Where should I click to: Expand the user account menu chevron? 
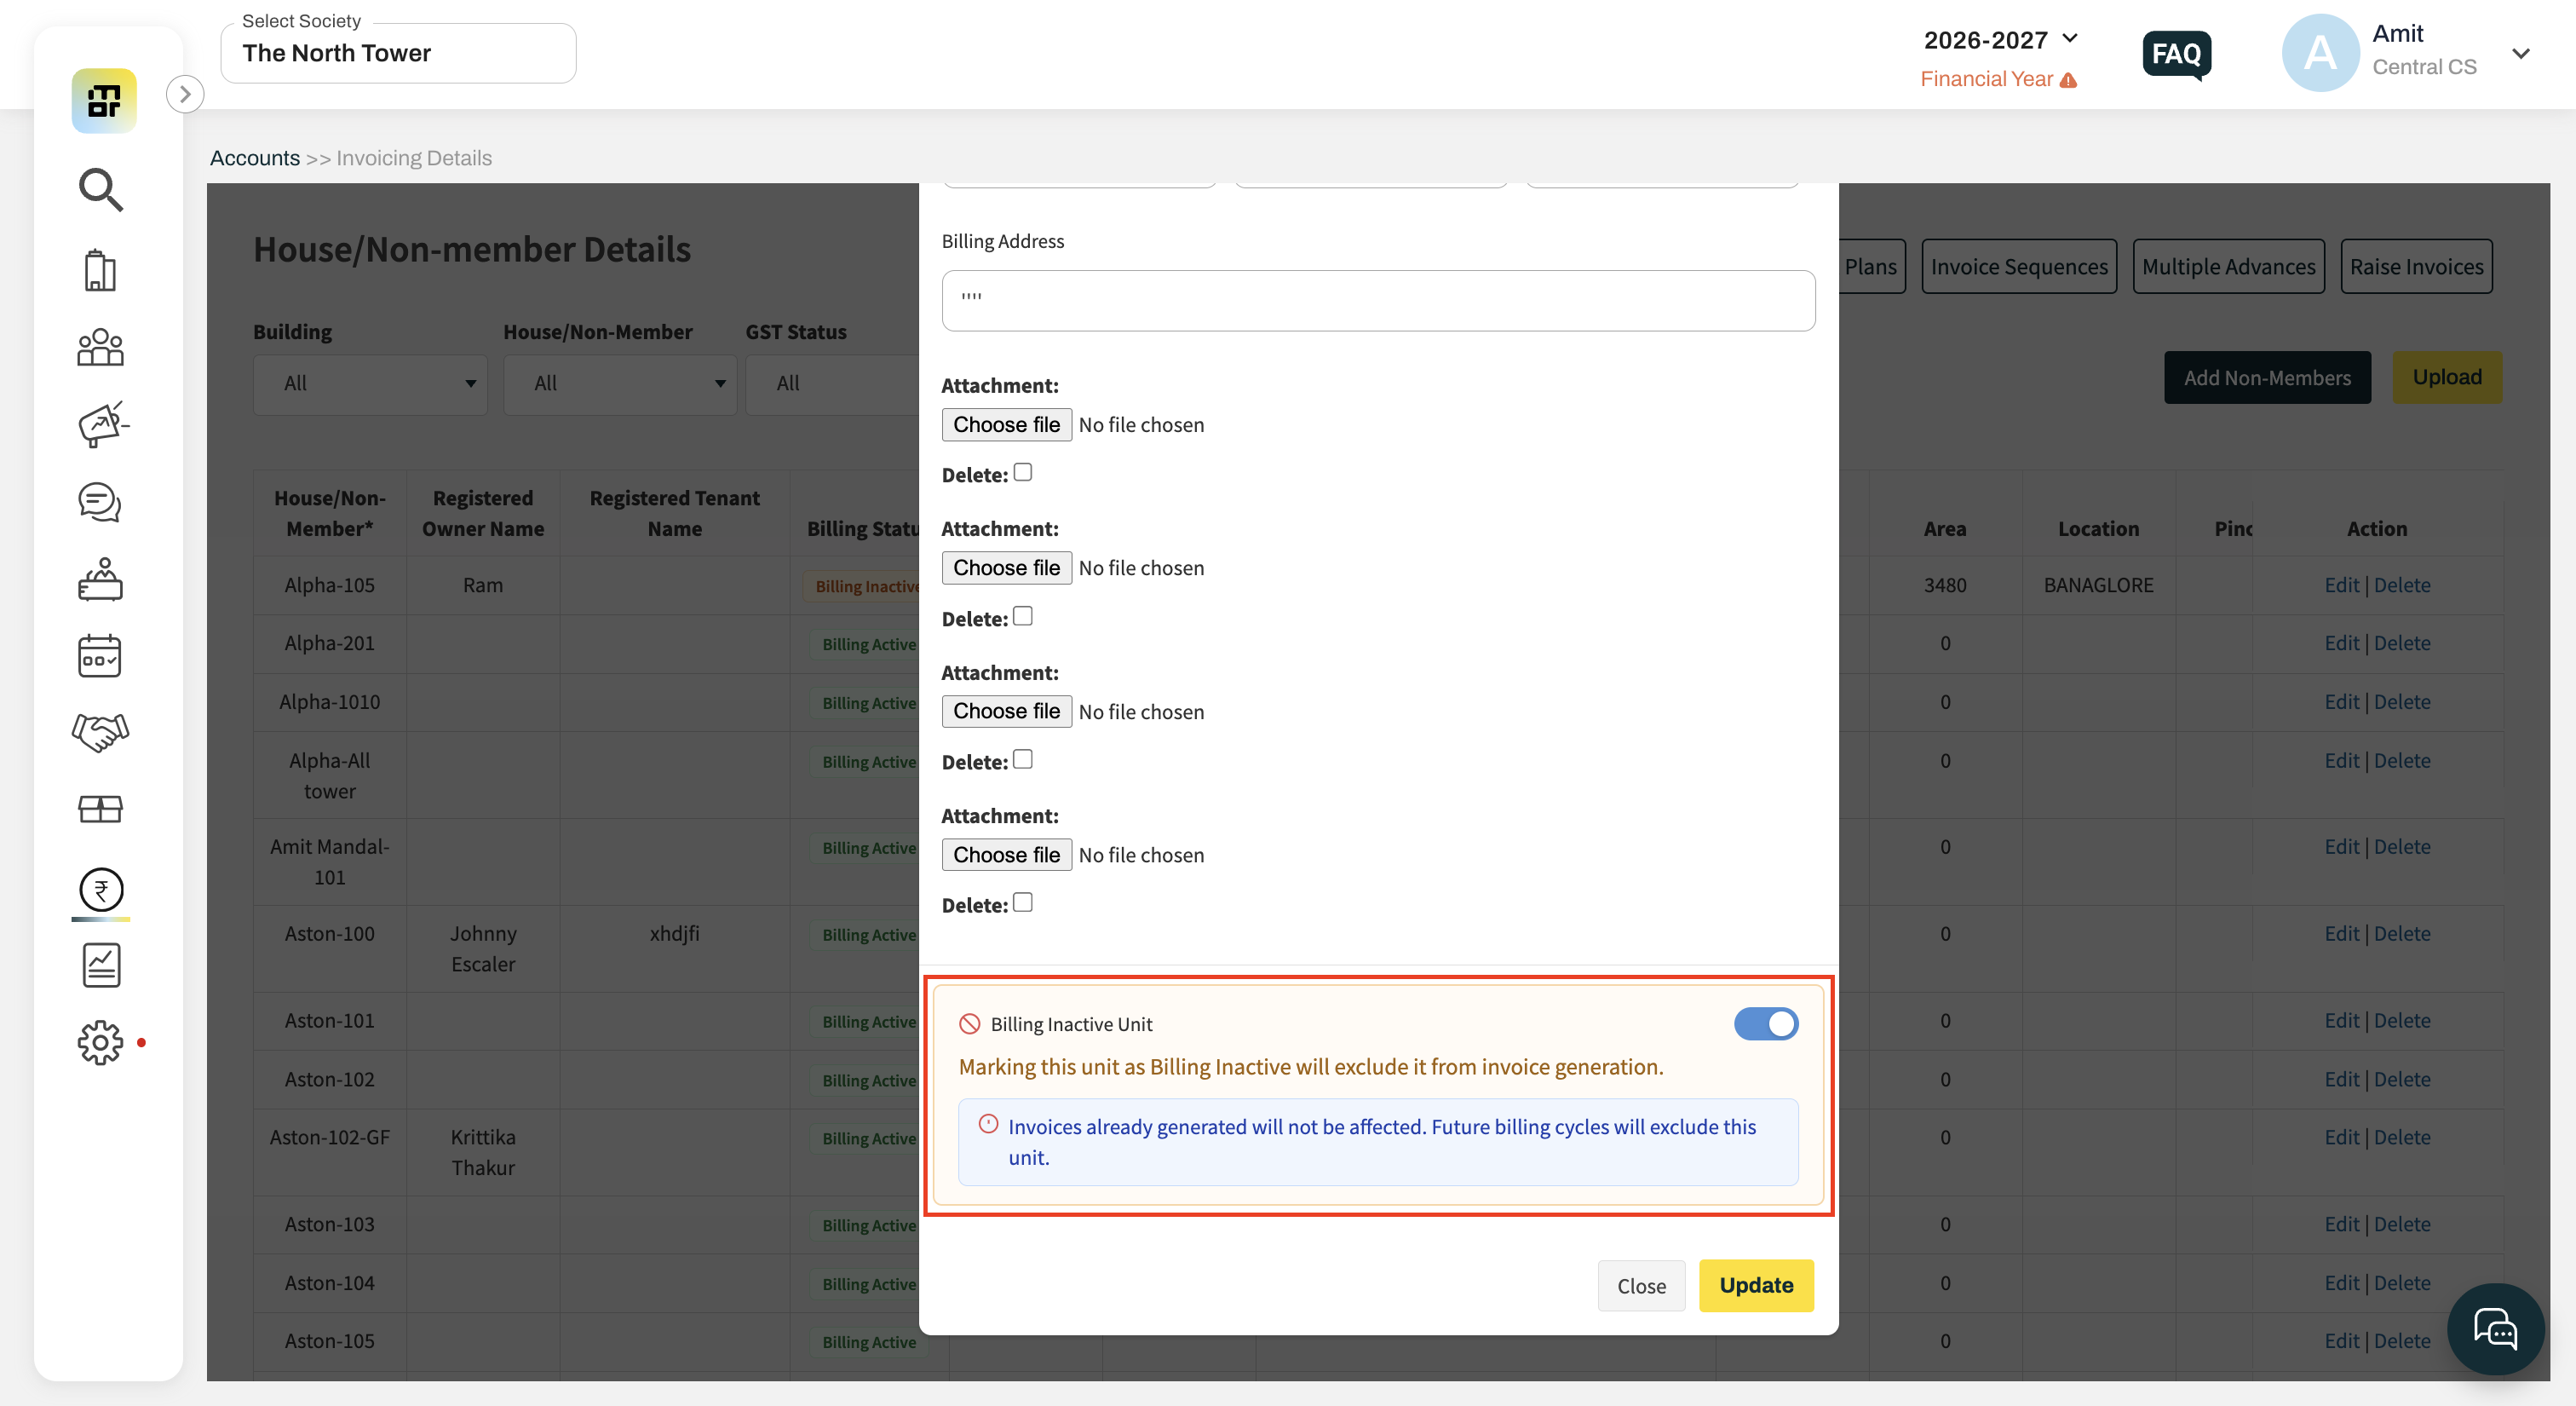pyautogui.click(x=2521, y=53)
